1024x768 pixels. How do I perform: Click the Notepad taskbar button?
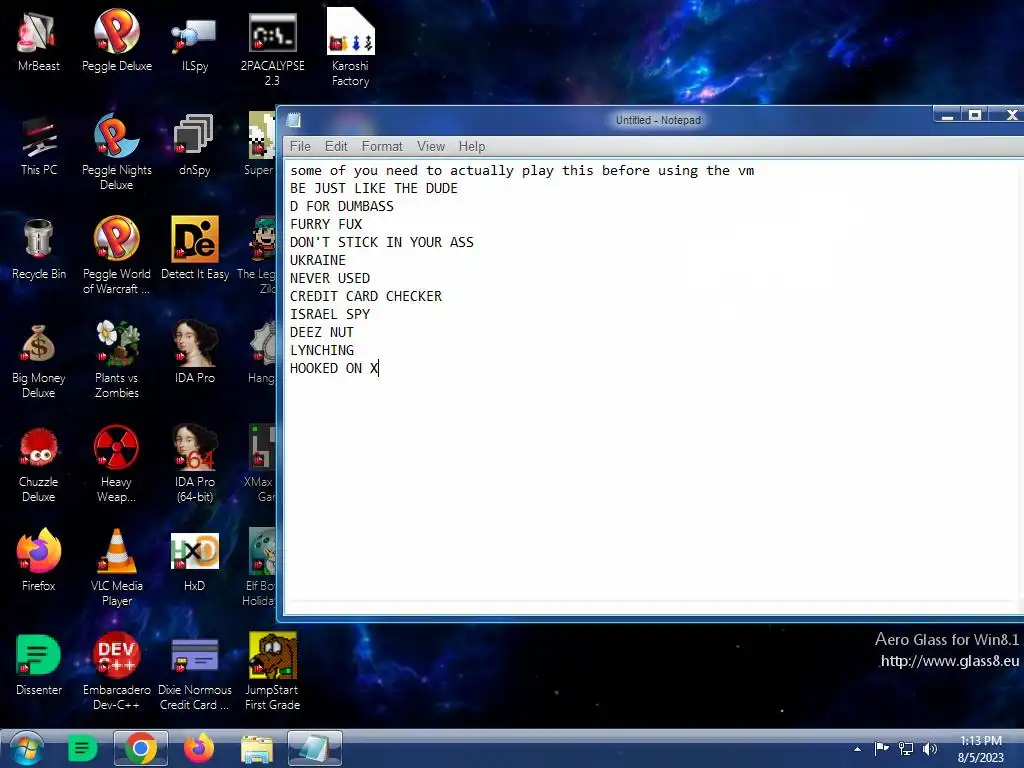pos(315,748)
